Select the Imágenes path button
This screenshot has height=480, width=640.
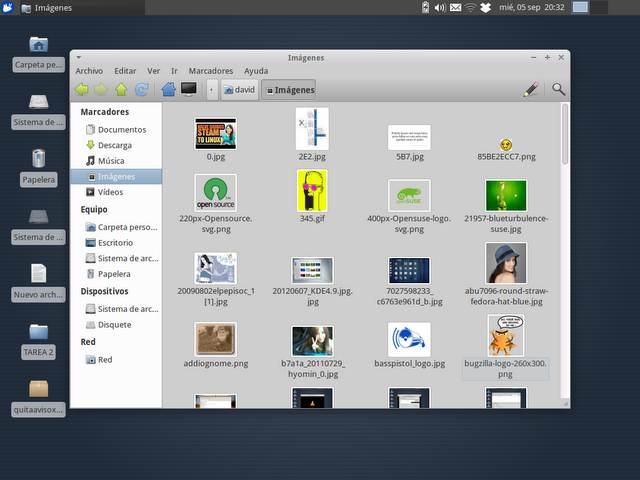[290, 89]
